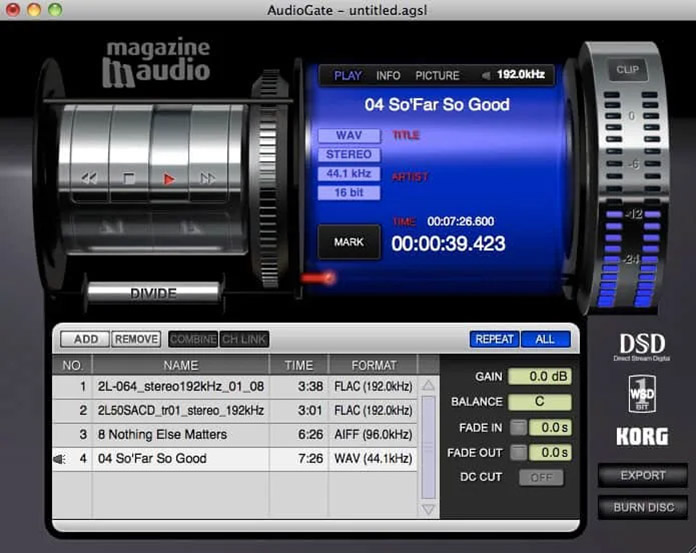This screenshot has width=696, height=553.
Task: Enable the FADE OUT checkbox
Action: [518, 453]
